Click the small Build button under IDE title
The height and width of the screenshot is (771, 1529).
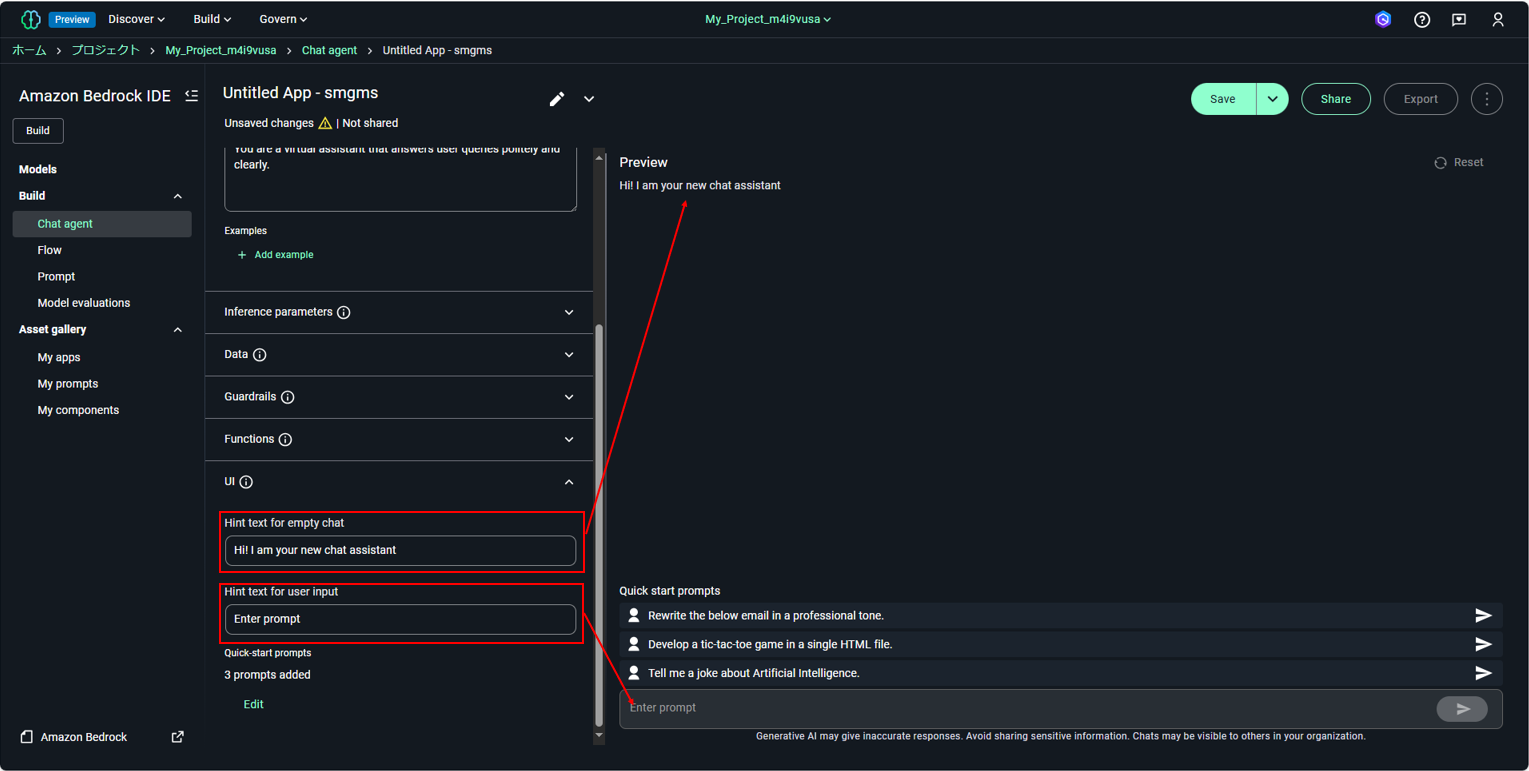[x=38, y=131]
